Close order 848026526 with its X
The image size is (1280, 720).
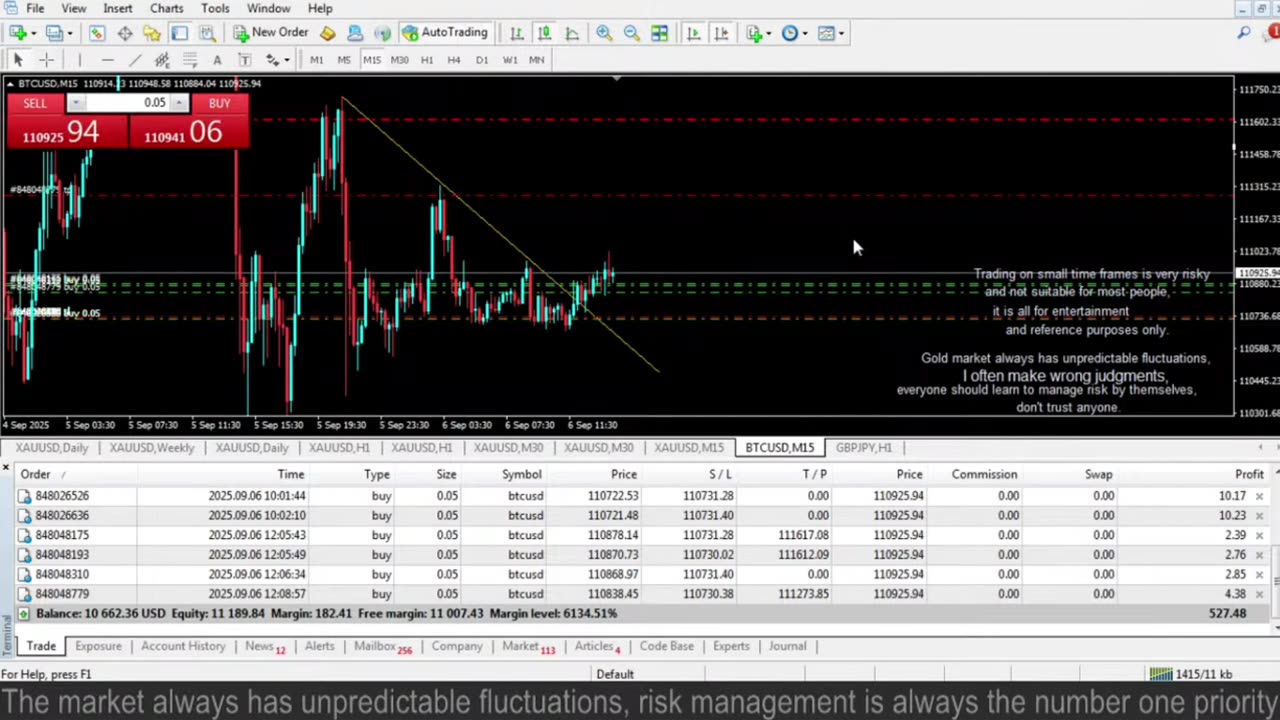pos(1259,496)
